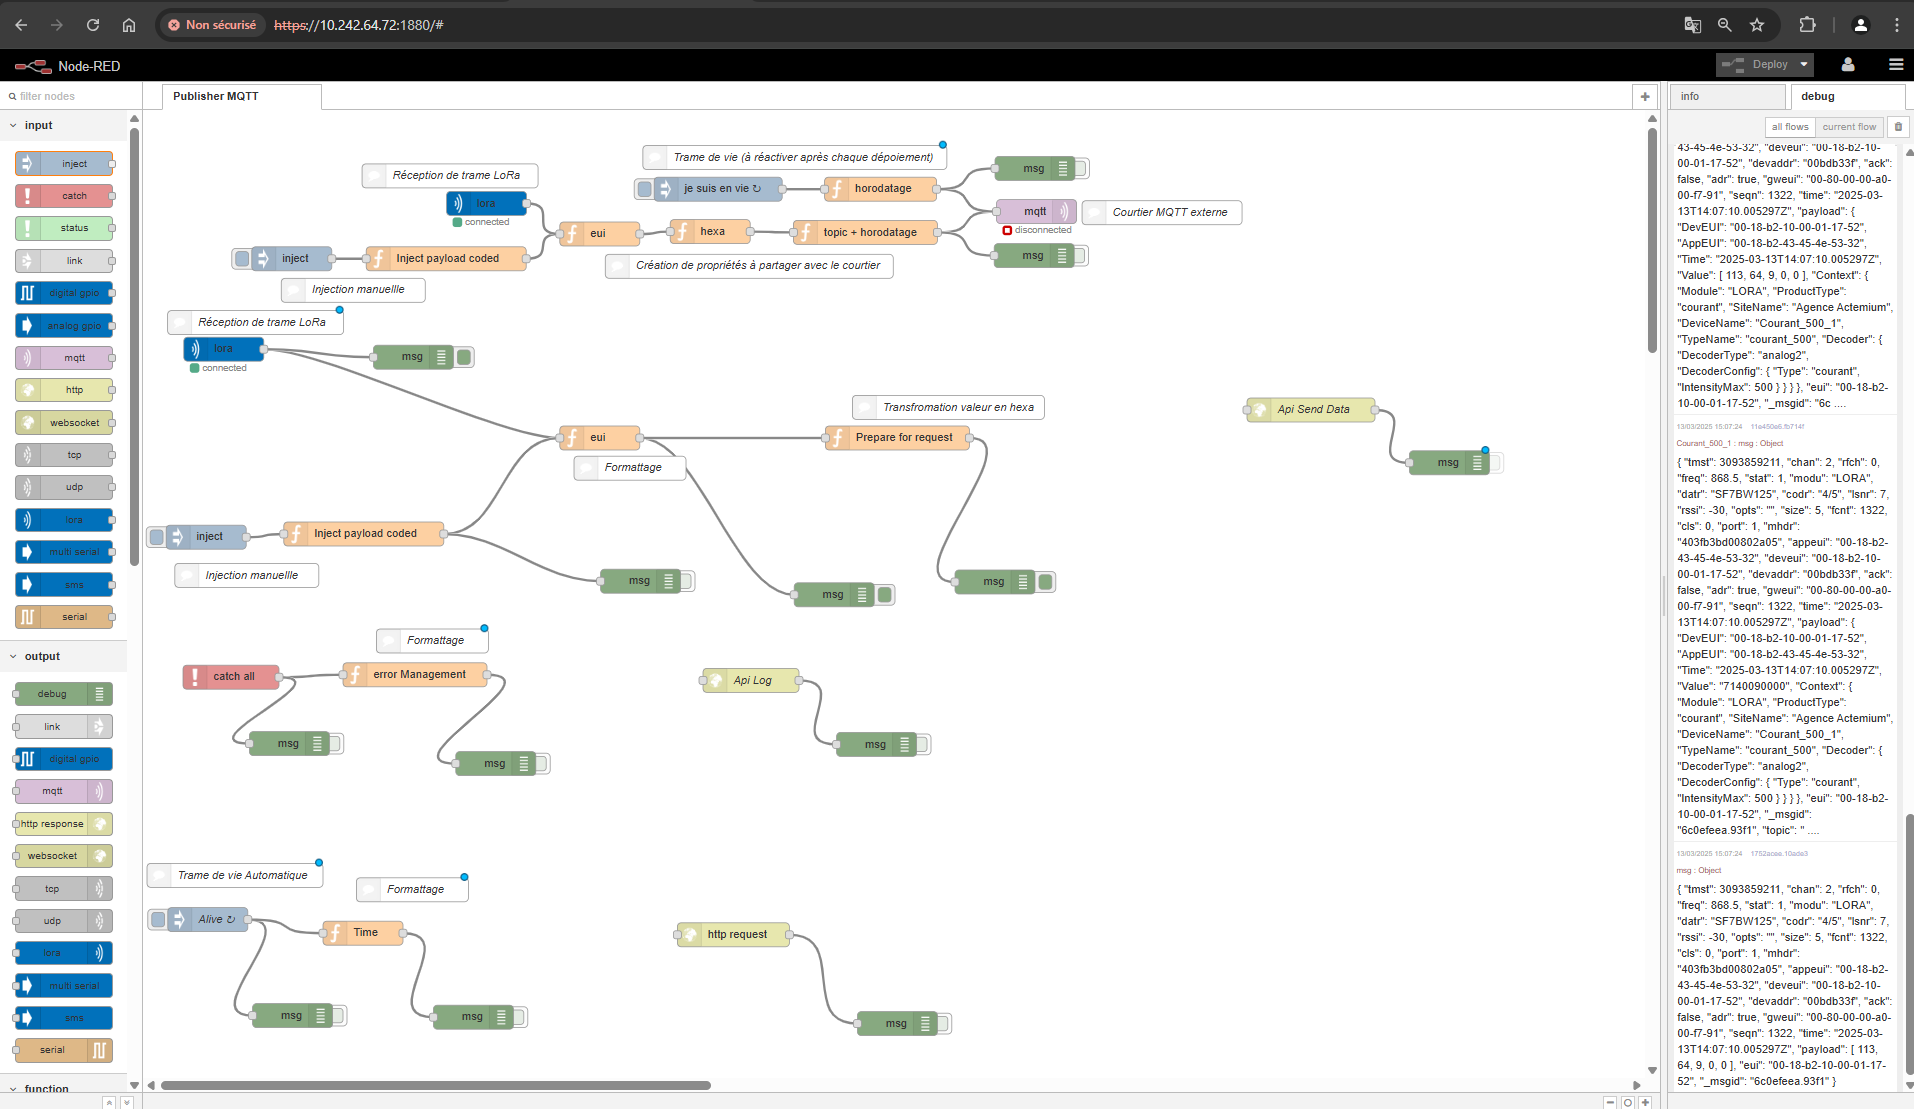Select the input link node in palette

[x=64, y=261]
